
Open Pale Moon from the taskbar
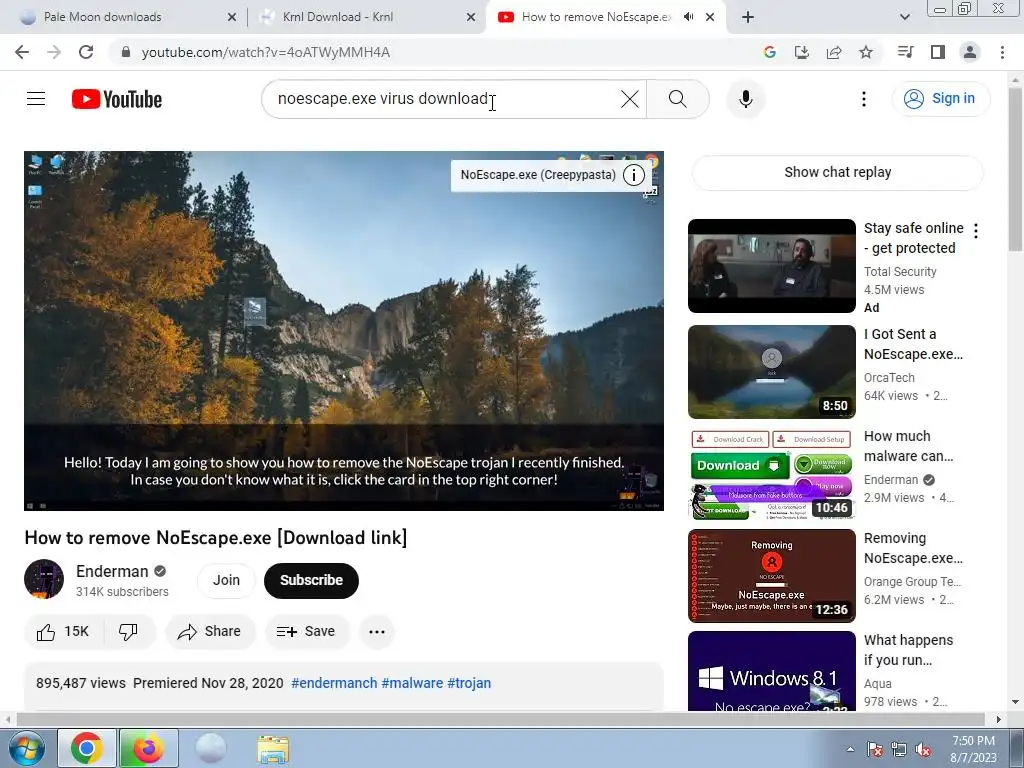click(x=211, y=748)
